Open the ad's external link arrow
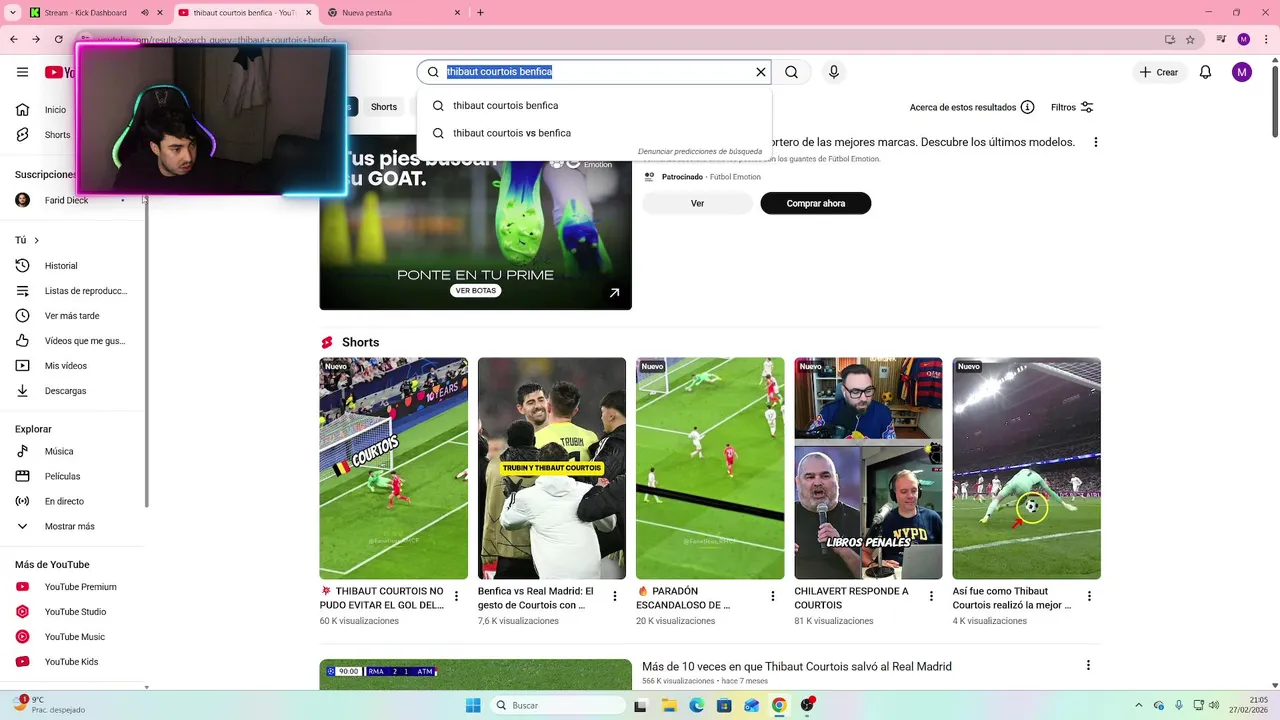The image size is (1280, 720). 614,293
